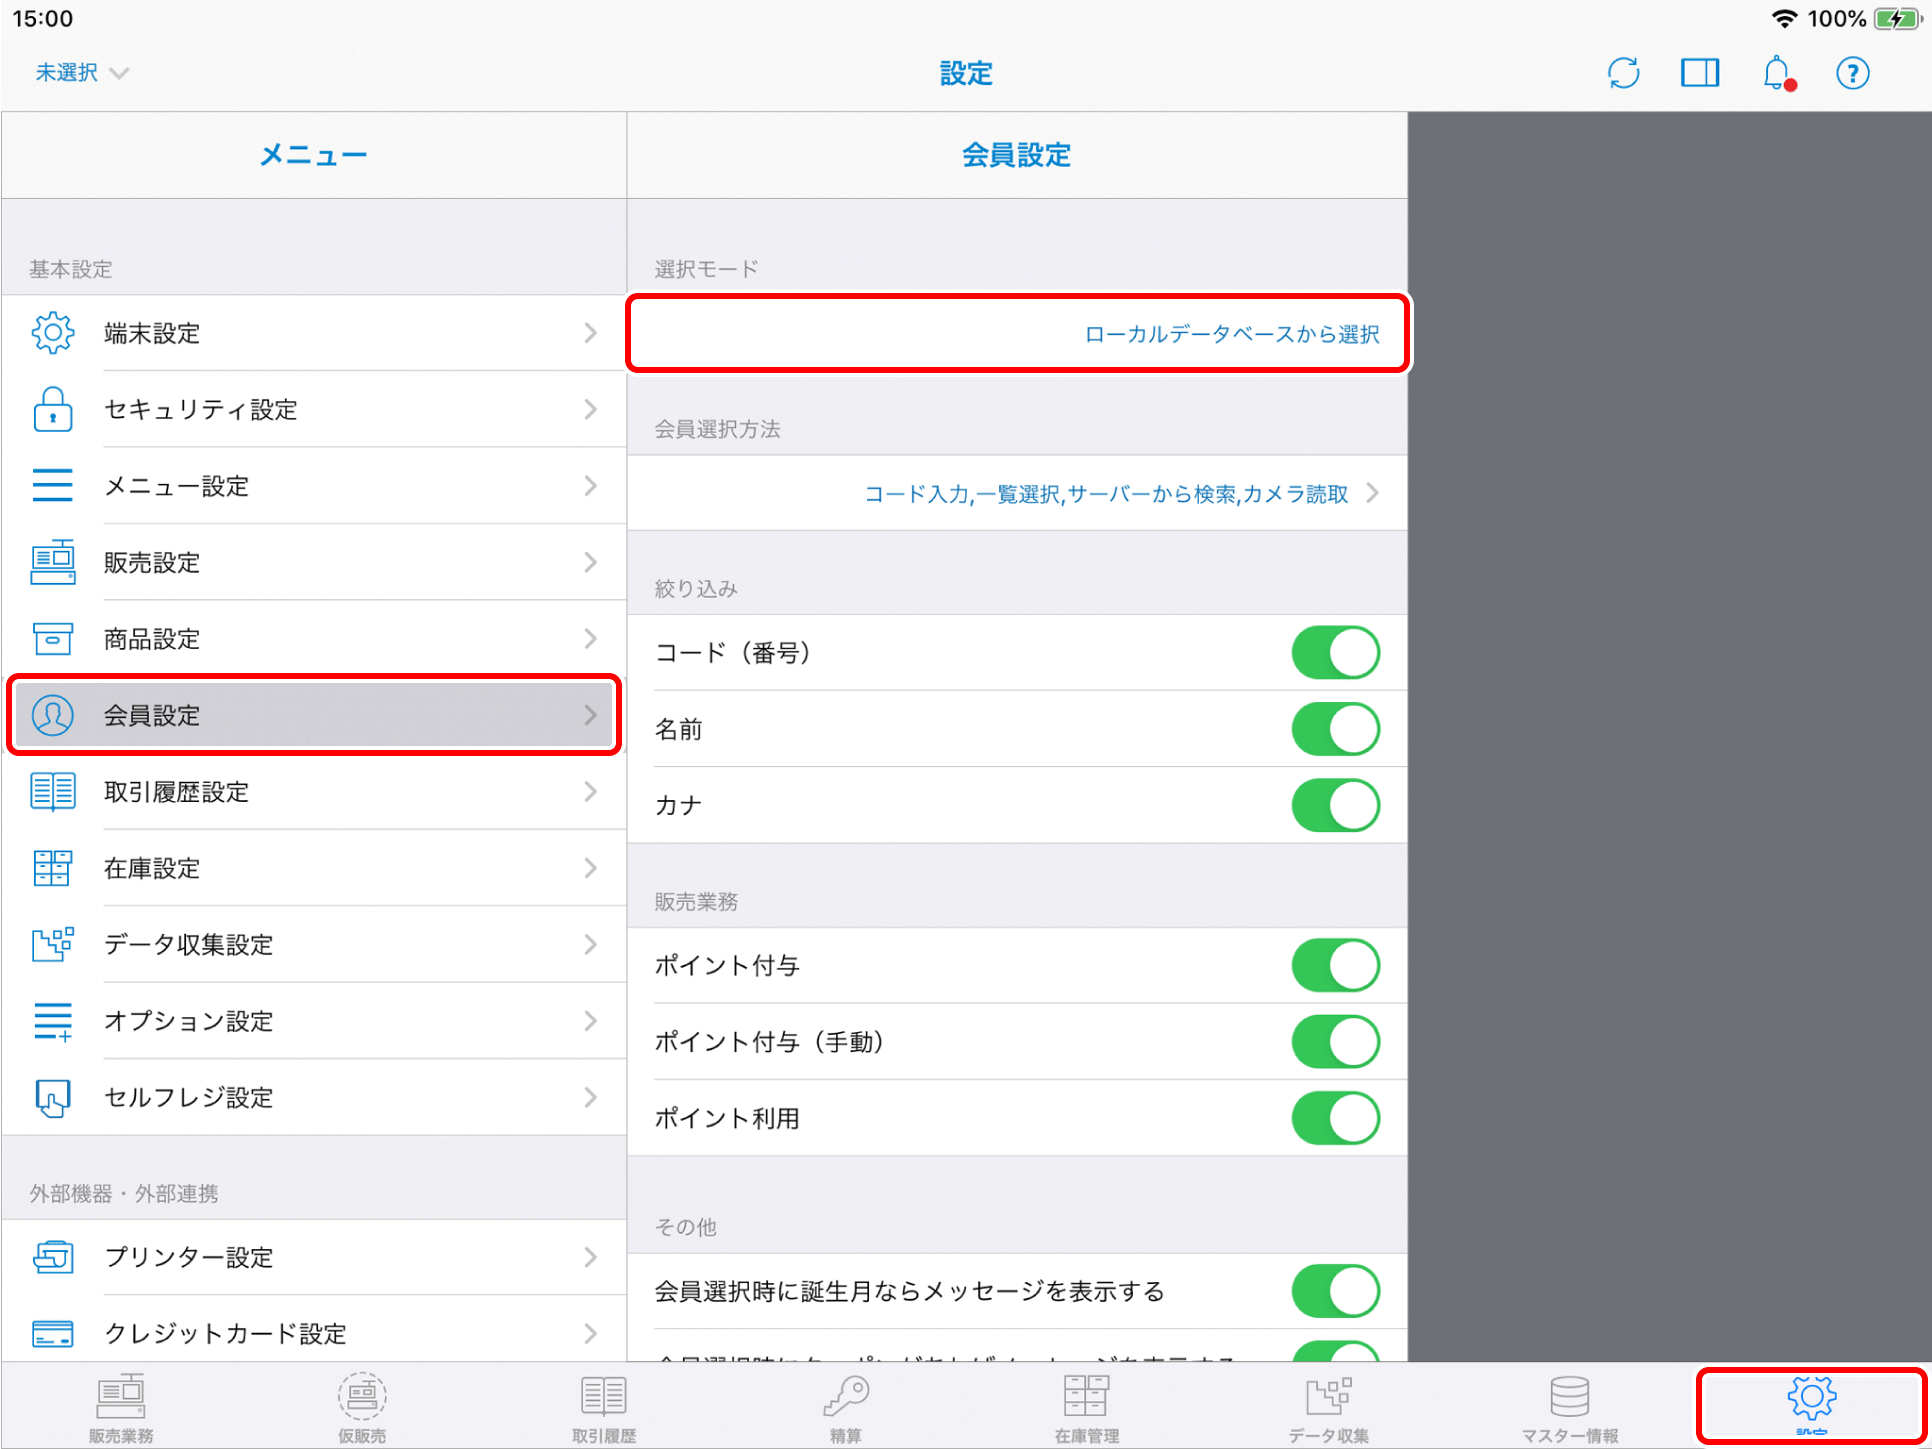The width and height of the screenshot is (1932, 1449).
Task: Click the メニュー panel heading
Action: pos(314,155)
